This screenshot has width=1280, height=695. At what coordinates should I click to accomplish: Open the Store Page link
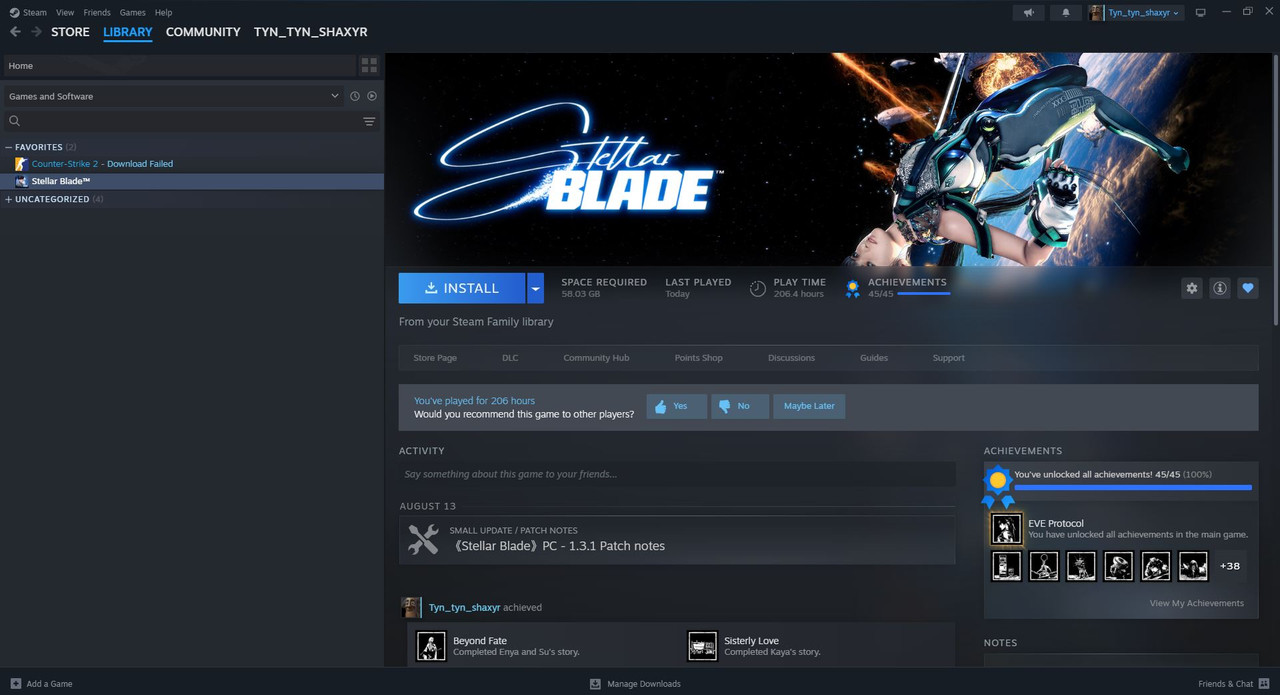pyautogui.click(x=435, y=358)
